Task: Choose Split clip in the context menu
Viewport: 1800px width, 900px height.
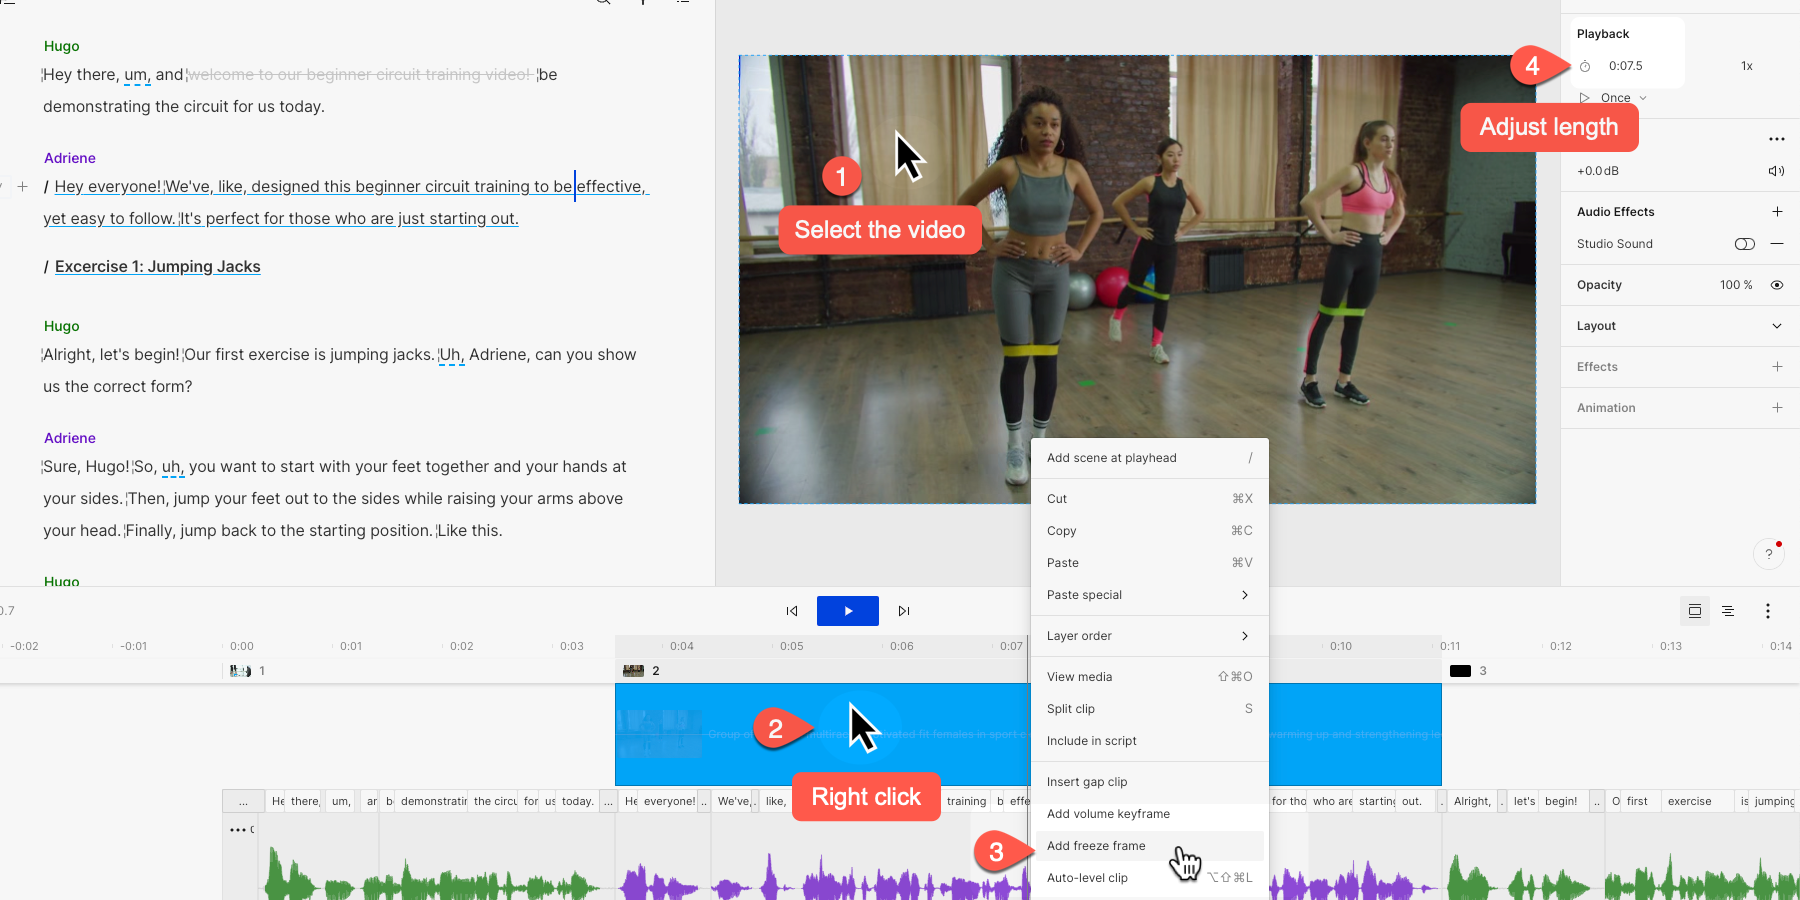Action: (1150, 709)
